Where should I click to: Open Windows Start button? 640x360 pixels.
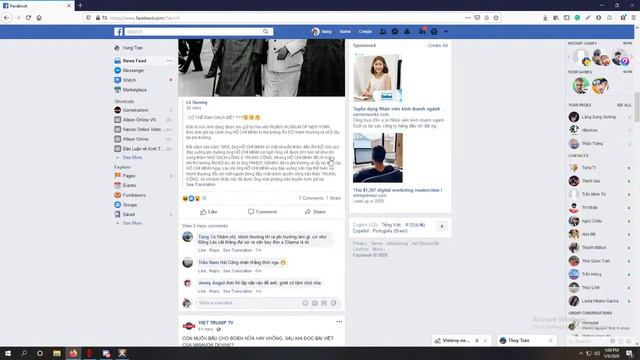(x=7, y=353)
